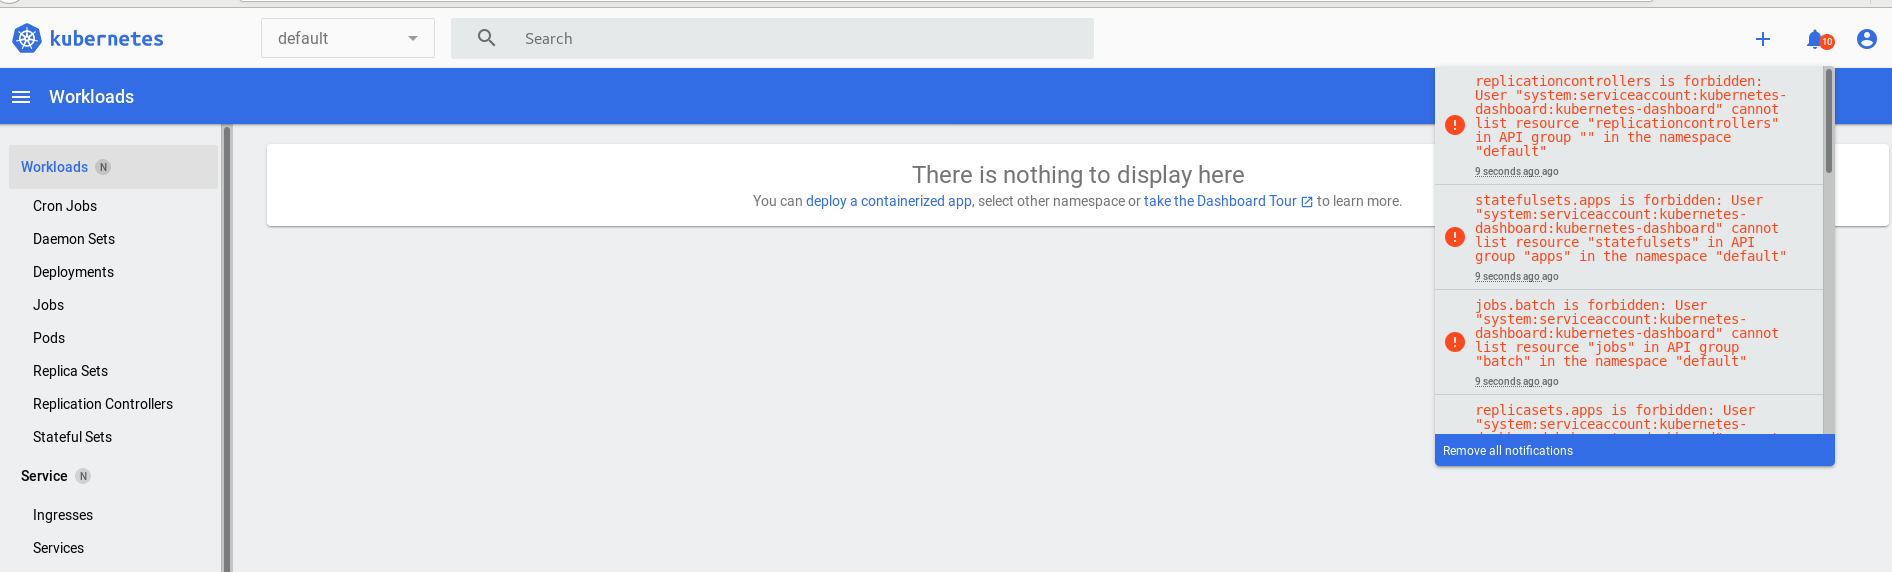This screenshot has height=572, width=1892.
Task: Follow the deploy a containerized app link
Action: click(x=889, y=201)
